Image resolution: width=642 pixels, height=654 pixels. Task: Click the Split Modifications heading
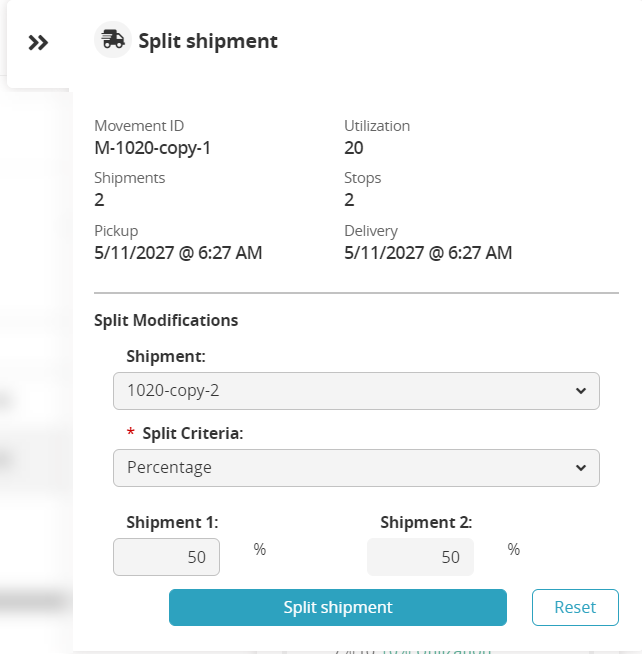pyautogui.click(x=166, y=321)
